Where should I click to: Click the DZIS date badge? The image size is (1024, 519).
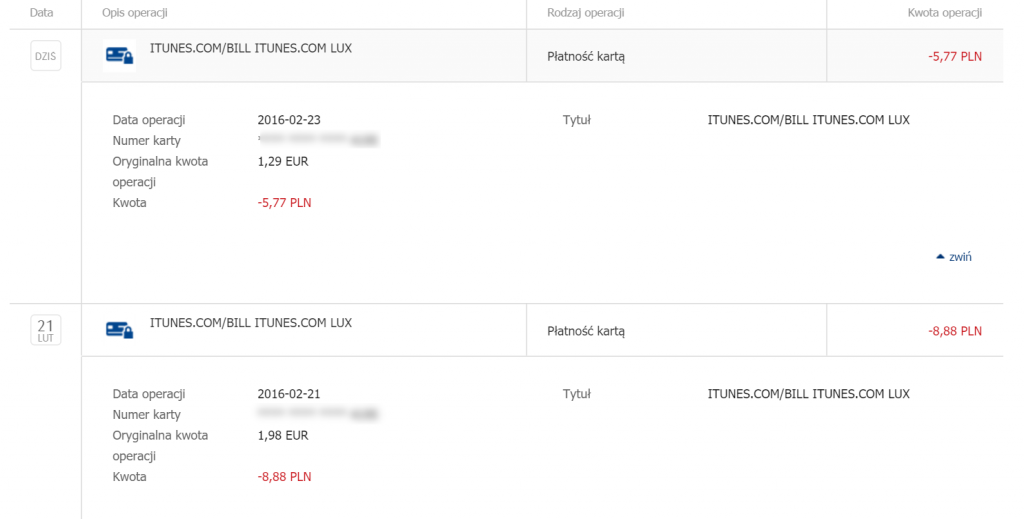click(x=46, y=56)
